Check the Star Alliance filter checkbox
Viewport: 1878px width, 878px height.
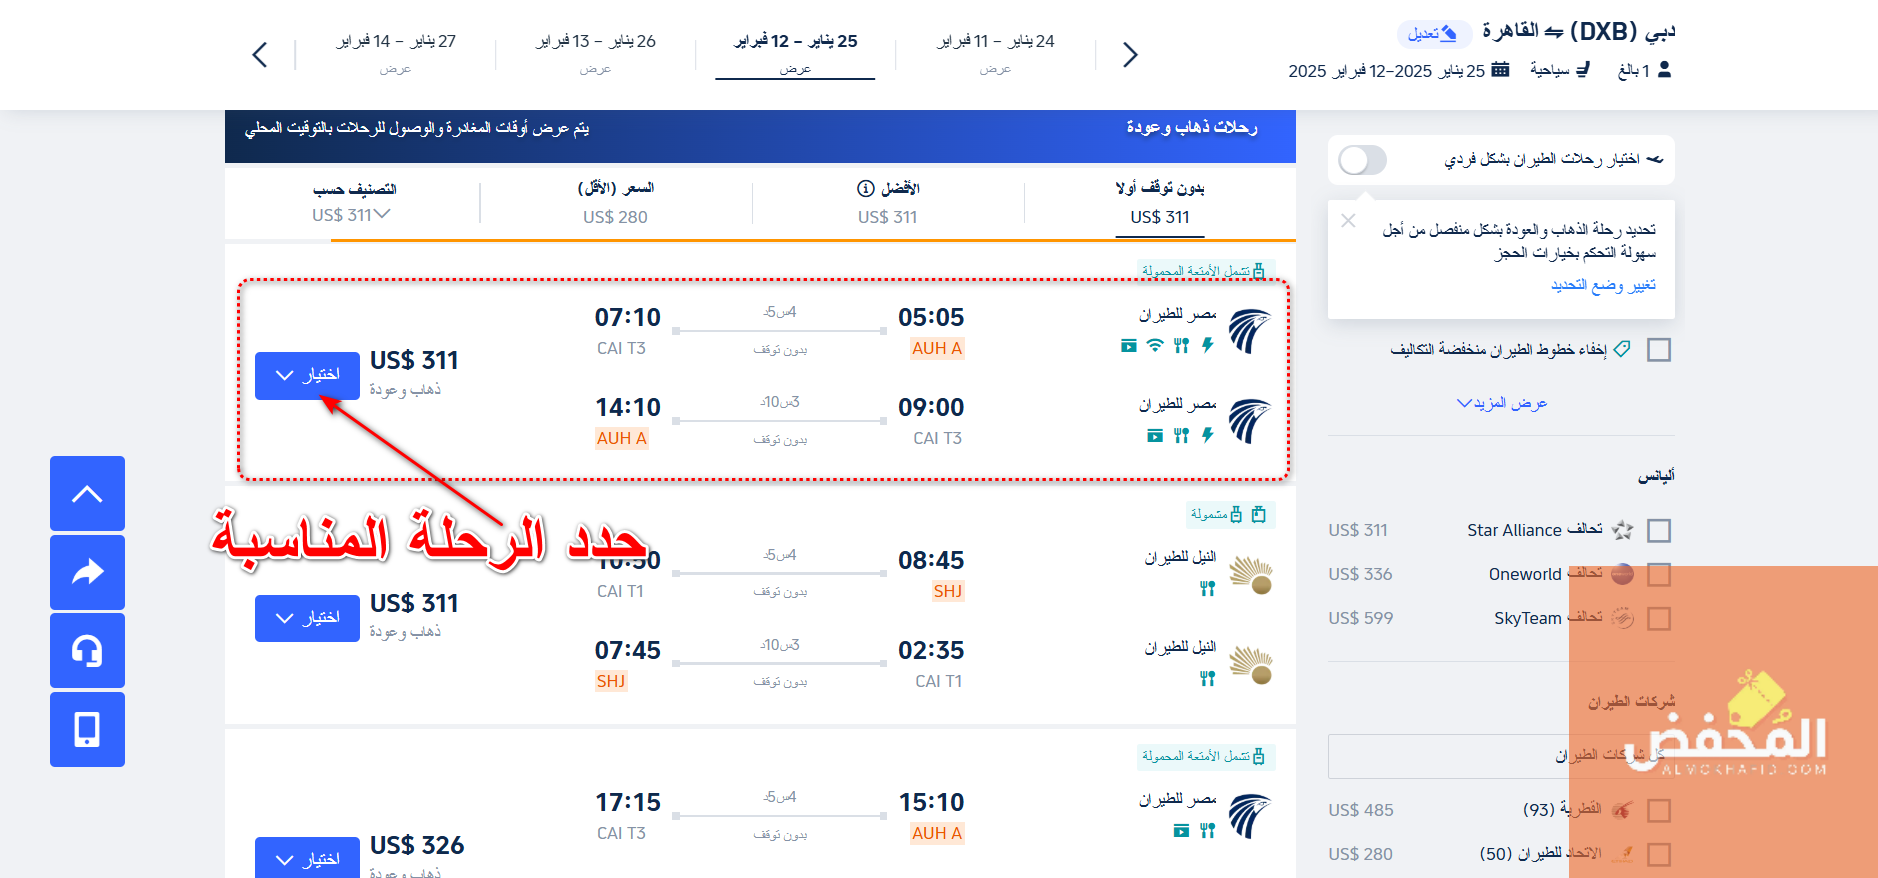coord(1659,530)
